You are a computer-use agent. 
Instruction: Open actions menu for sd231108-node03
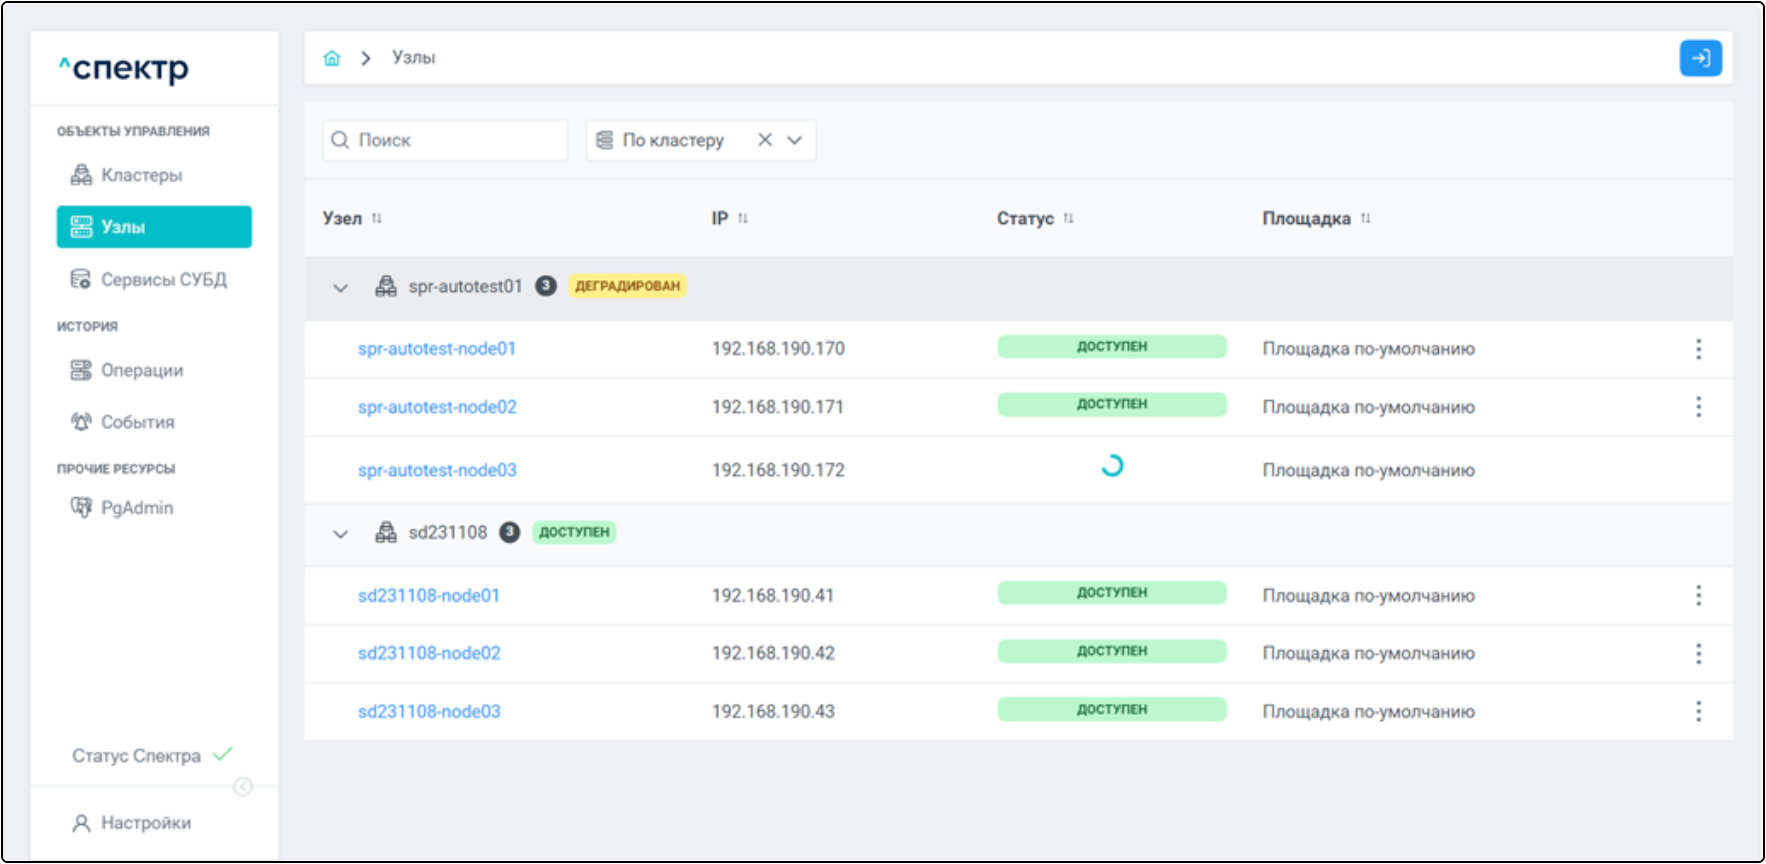[1698, 712]
